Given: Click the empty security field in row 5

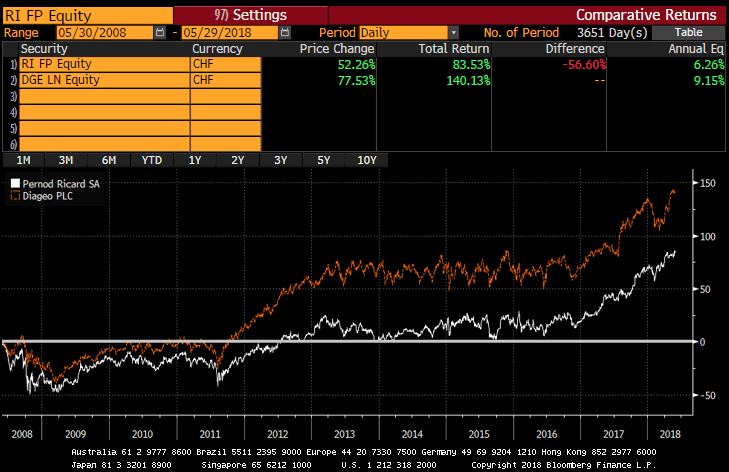Looking at the screenshot, I should 104,128.
